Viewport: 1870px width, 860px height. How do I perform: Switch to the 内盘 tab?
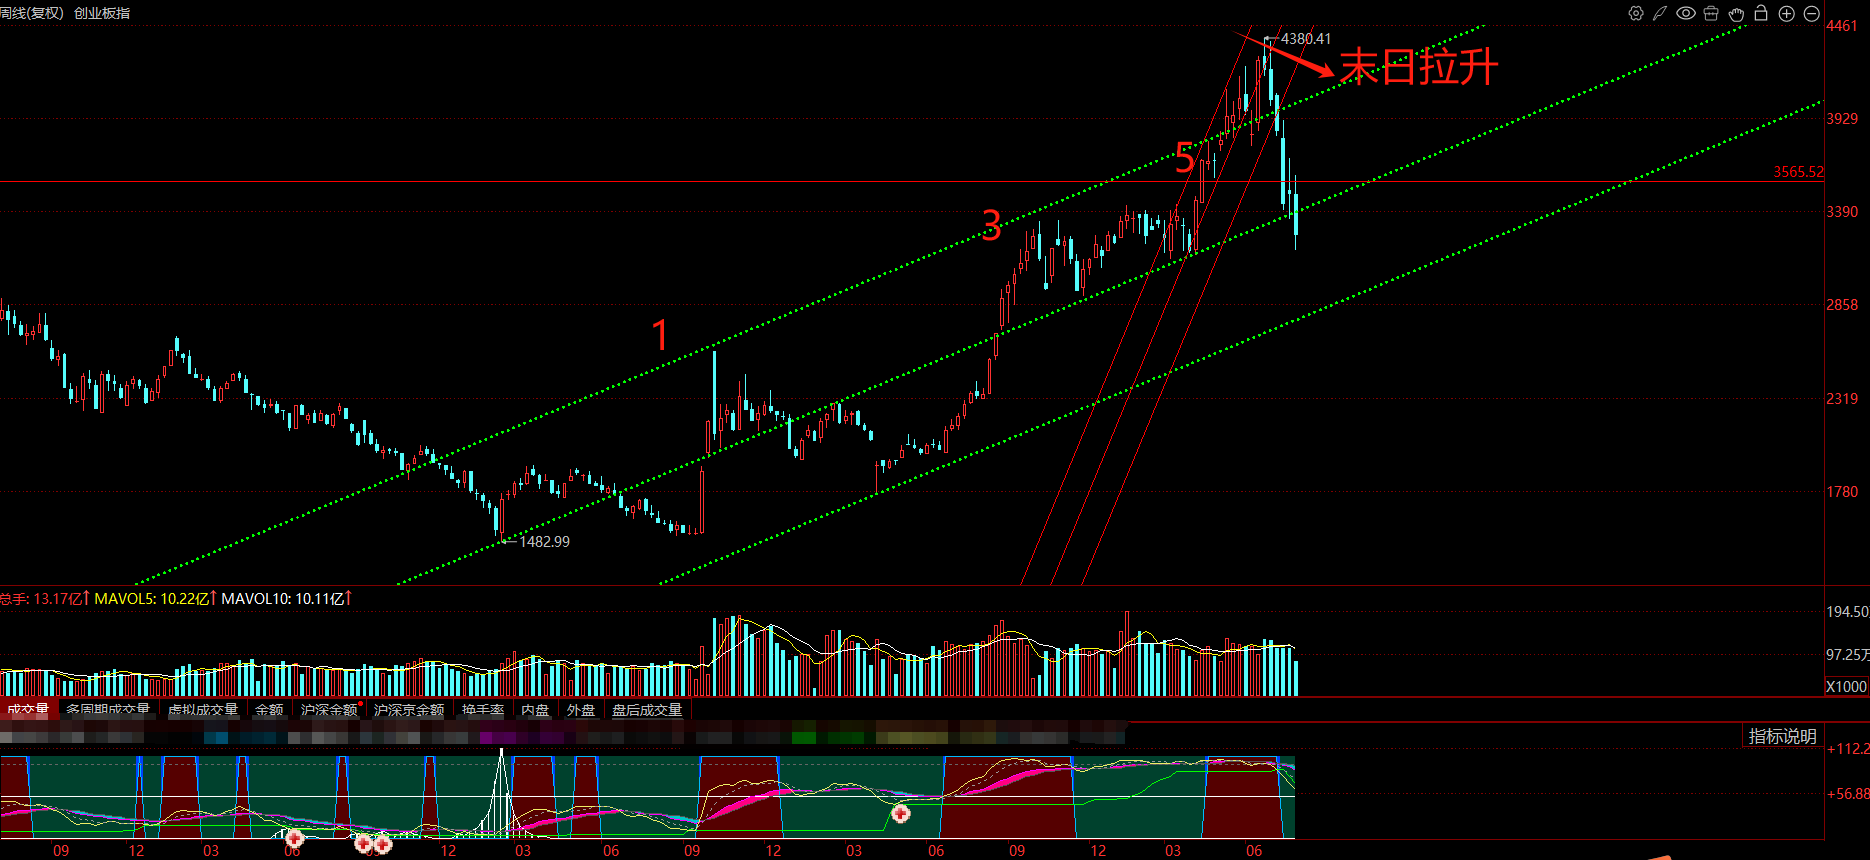(x=535, y=710)
